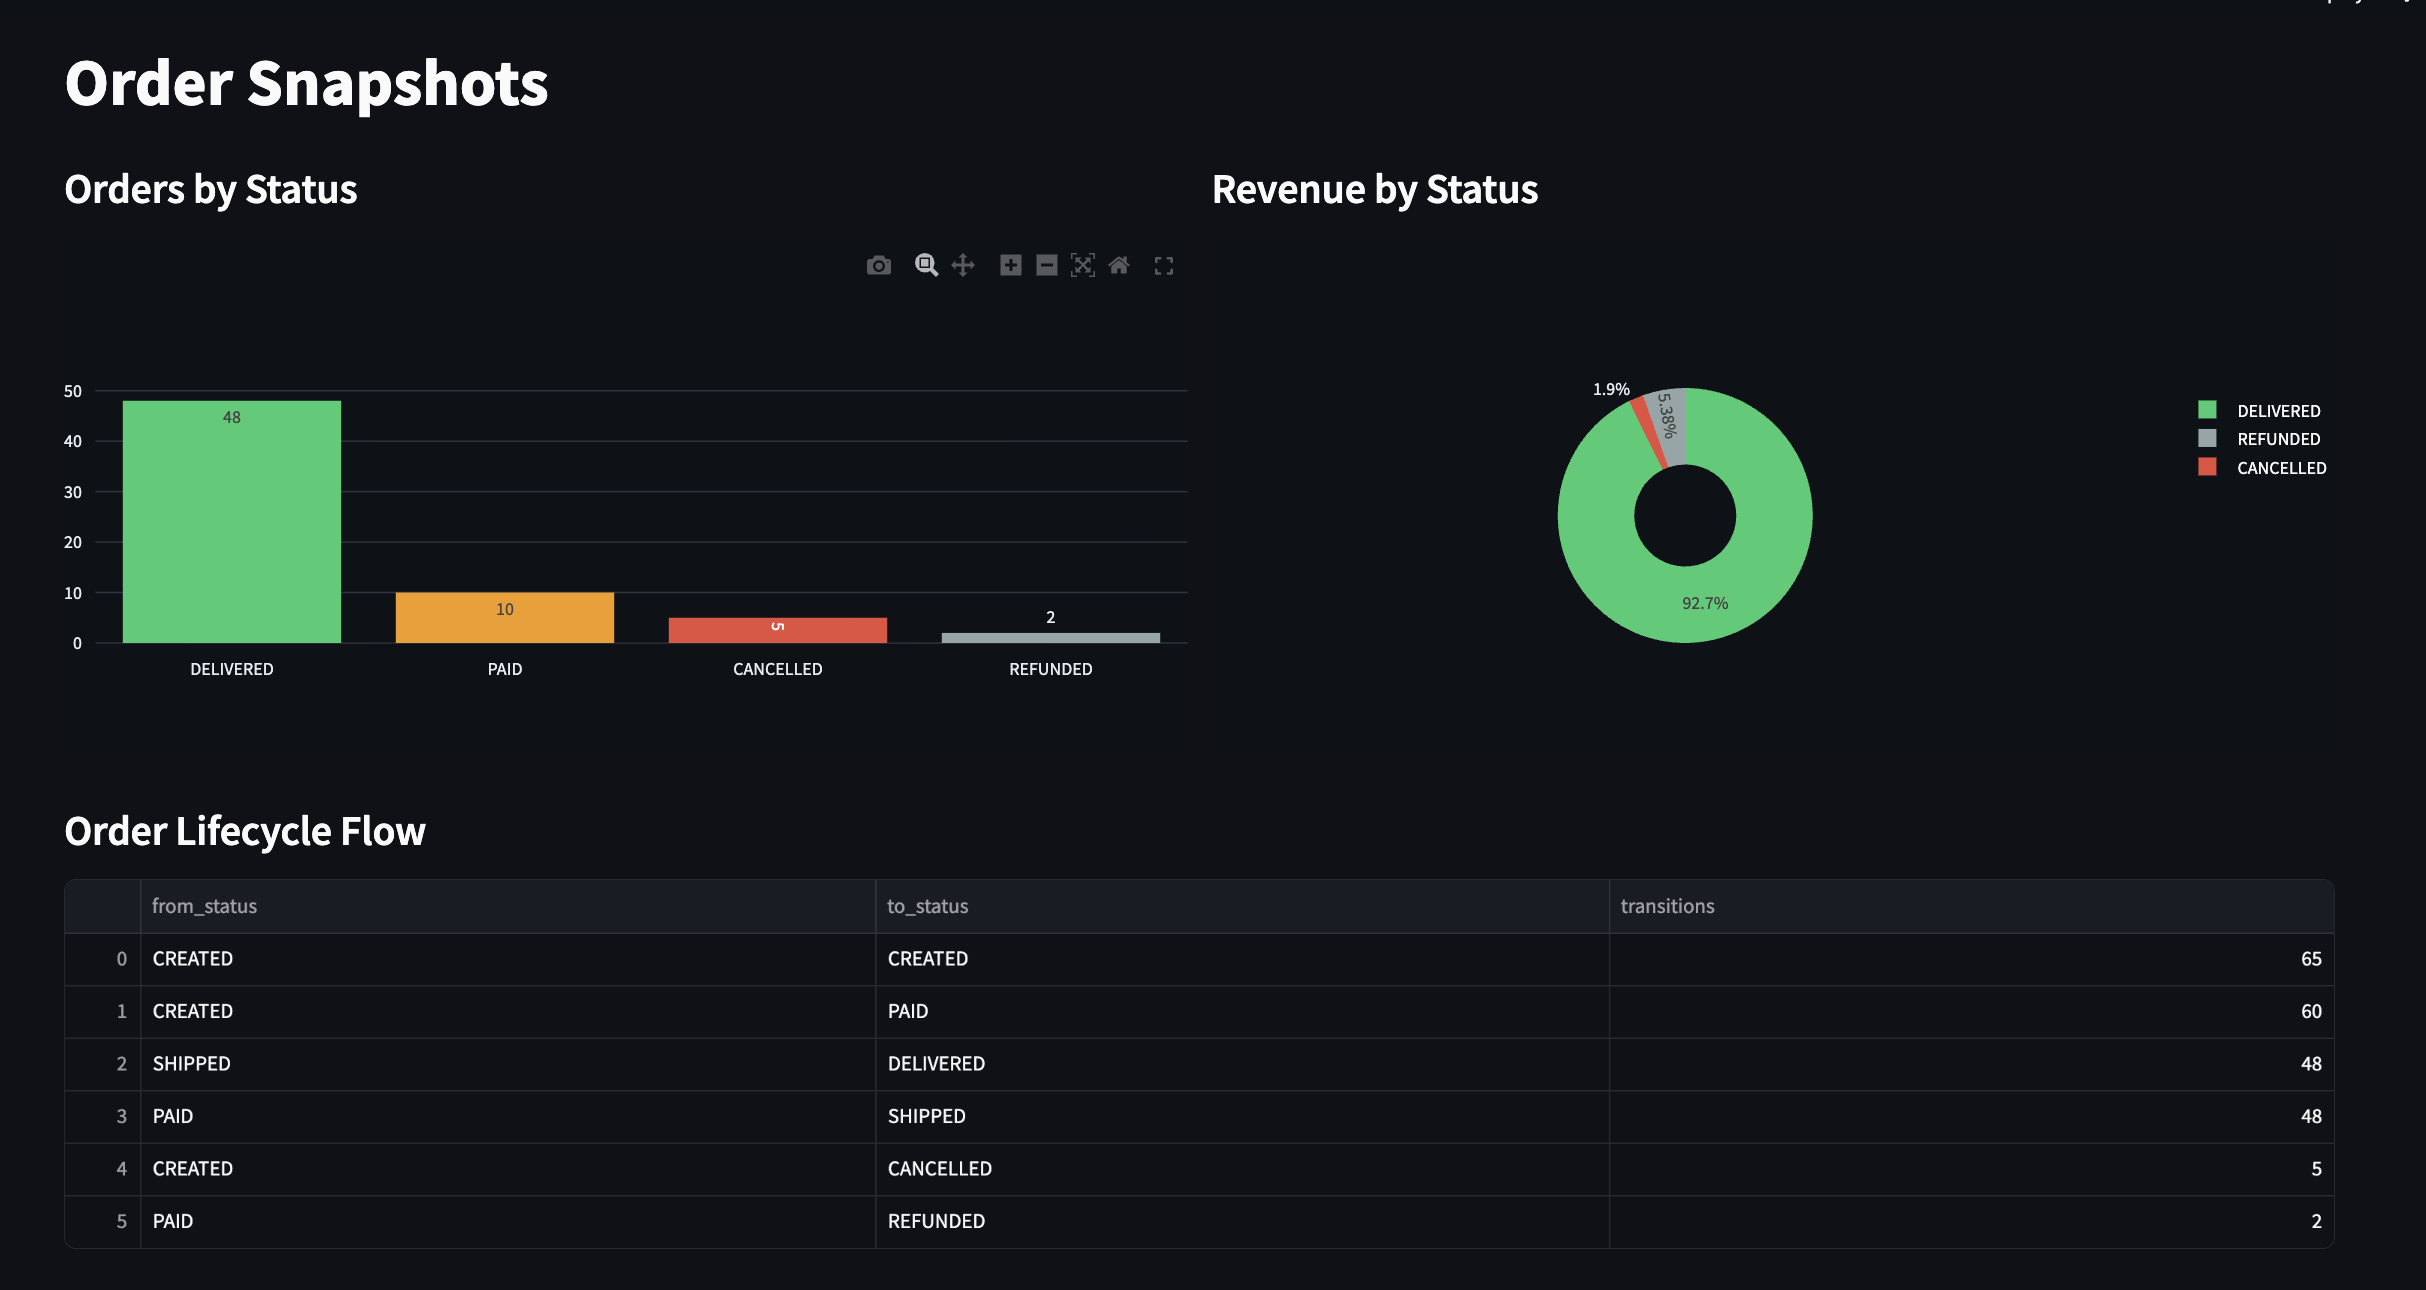Select row index 3 in lifecycle table
This screenshot has width=2426, height=1290.
point(103,1116)
